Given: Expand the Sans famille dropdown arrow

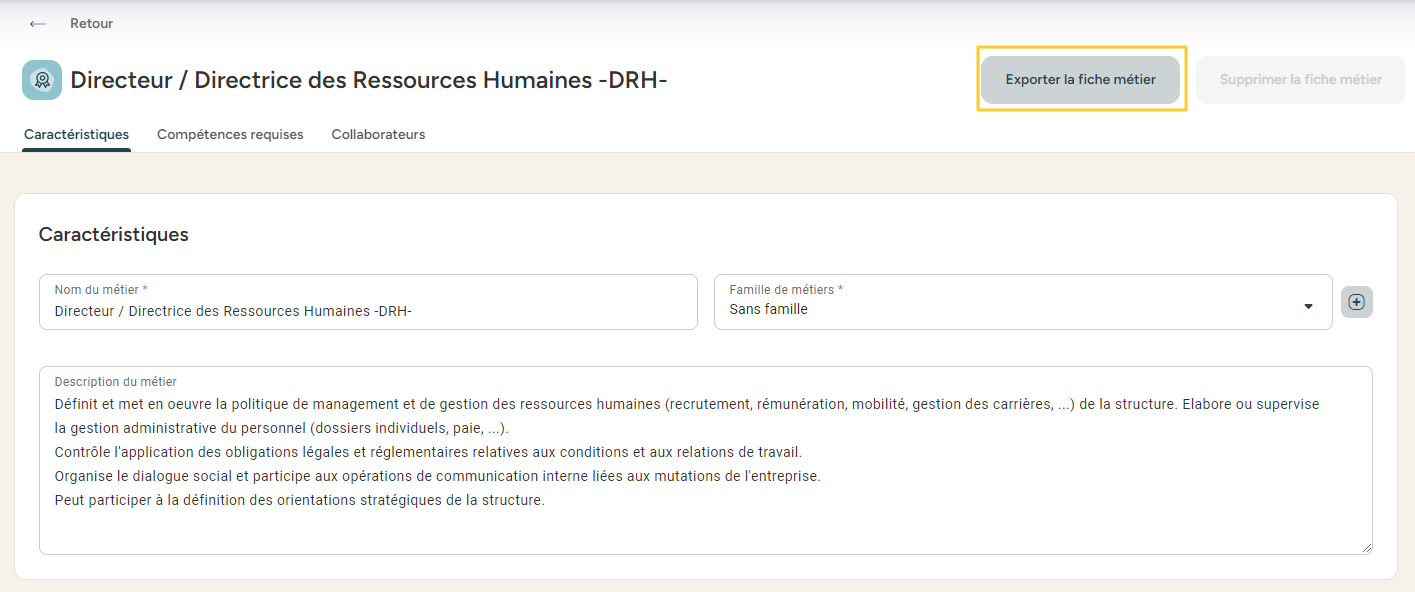Looking at the screenshot, I should coord(1308,307).
